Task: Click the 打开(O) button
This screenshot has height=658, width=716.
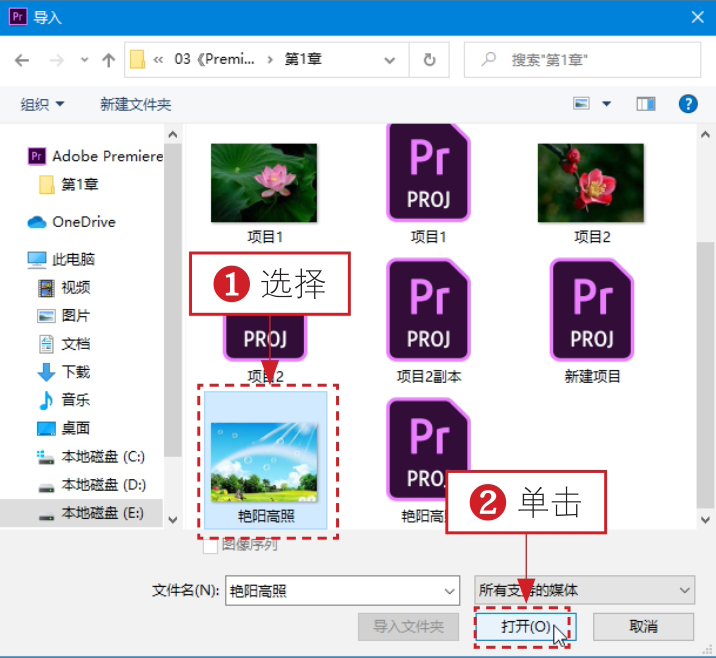Action: (x=526, y=626)
